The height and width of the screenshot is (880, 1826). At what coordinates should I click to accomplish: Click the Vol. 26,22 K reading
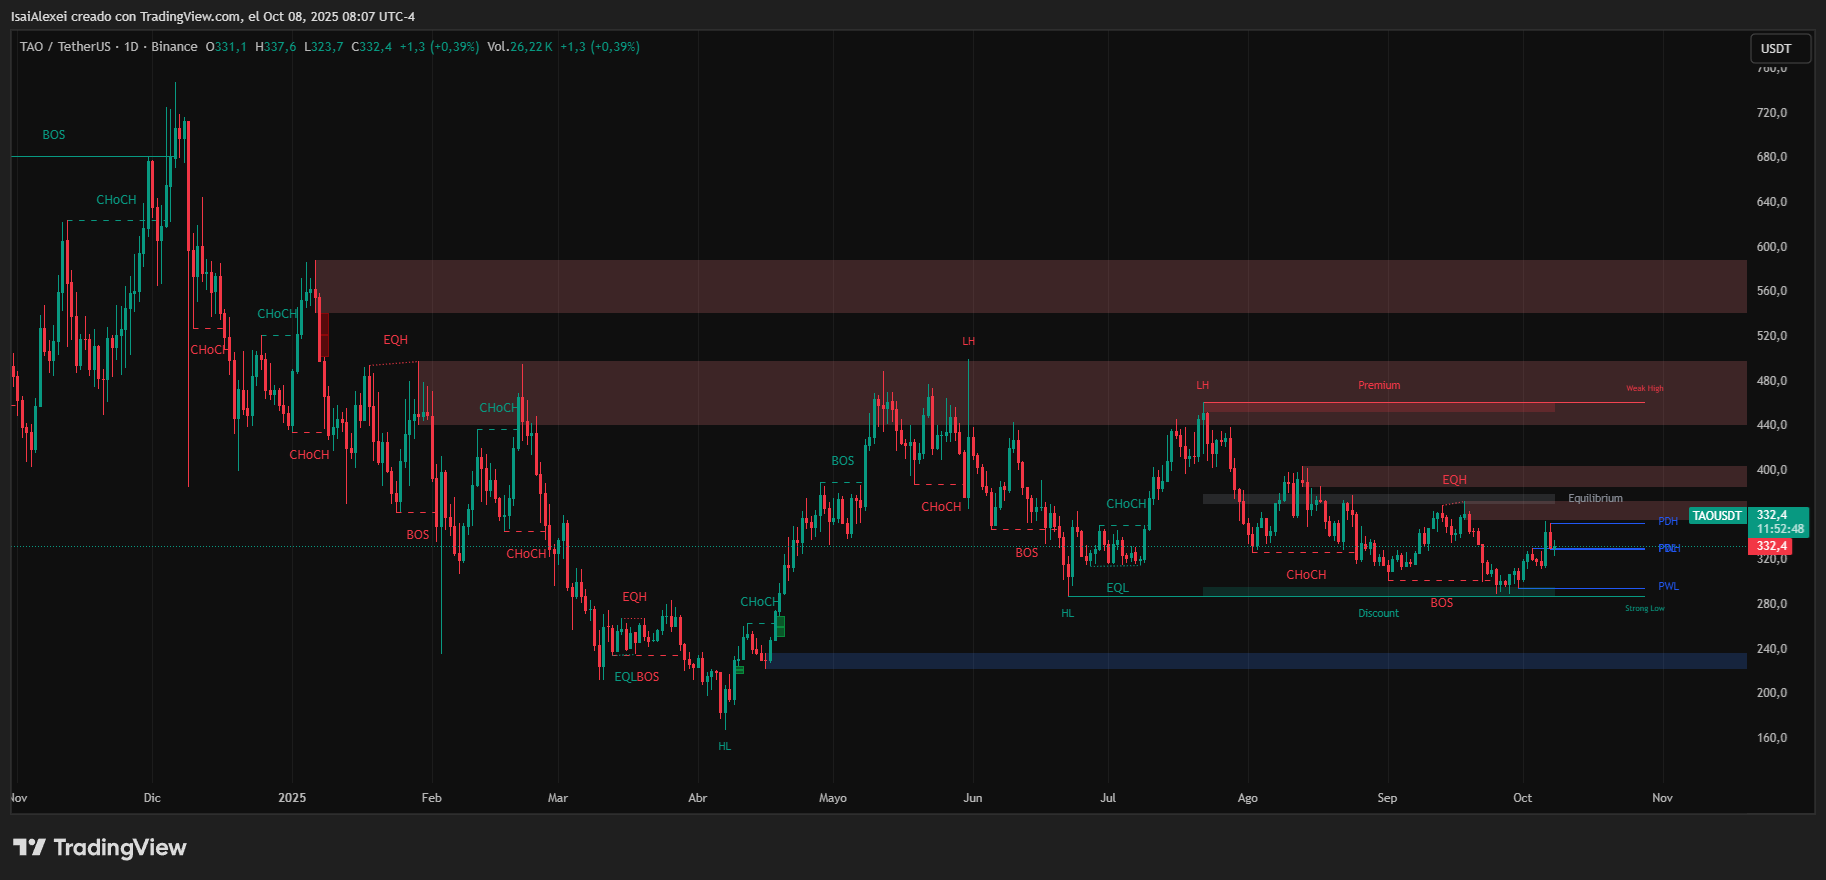(520, 47)
